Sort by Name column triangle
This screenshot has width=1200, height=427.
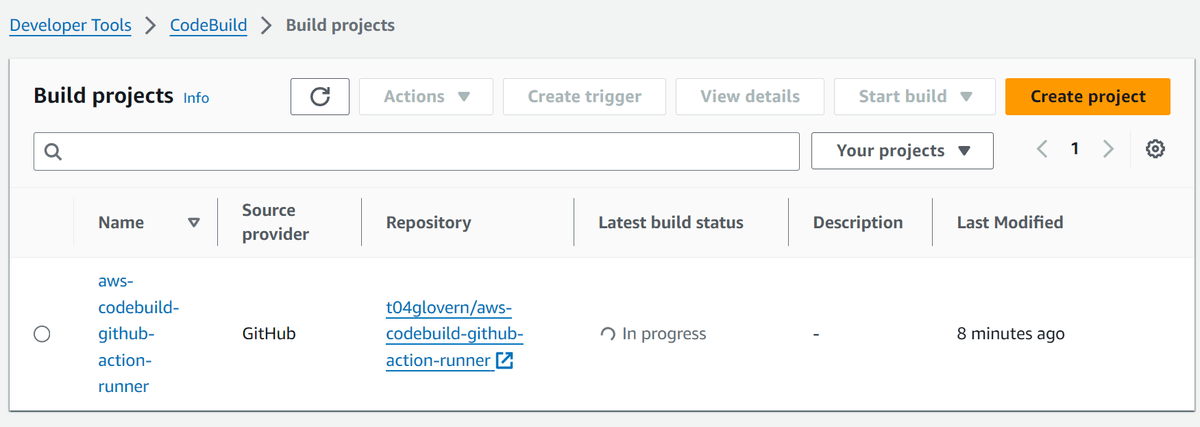tap(194, 222)
